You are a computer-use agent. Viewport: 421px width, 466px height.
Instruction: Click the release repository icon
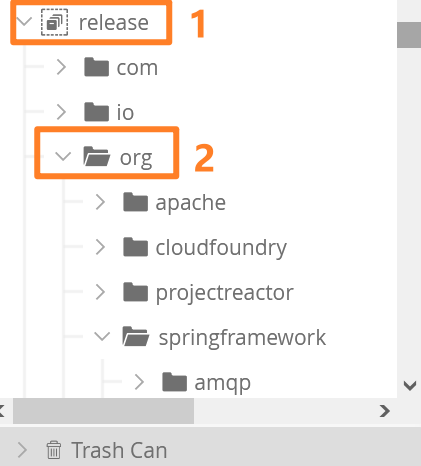tap(54, 22)
